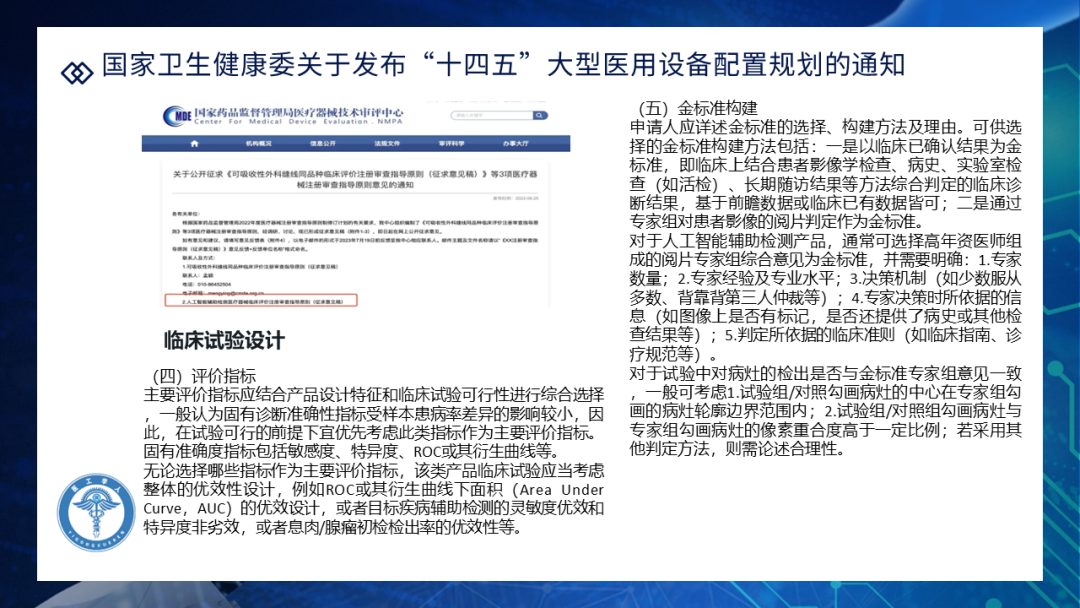This screenshot has height=608, width=1080.
Task: Click the paragraph starting 对于人工智能辅助检测产品
Action: pos(825,297)
